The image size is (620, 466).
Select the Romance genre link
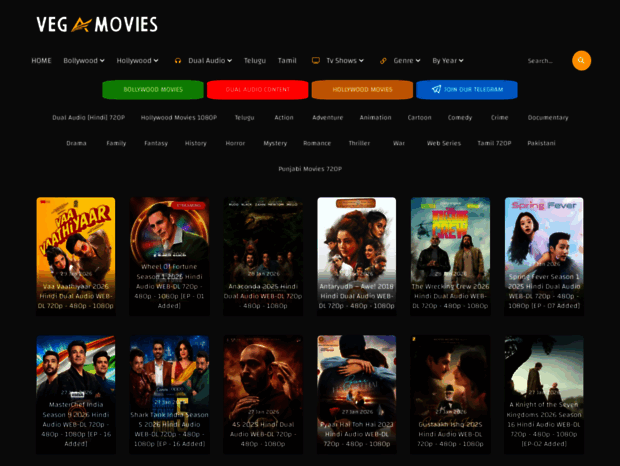[x=317, y=143]
